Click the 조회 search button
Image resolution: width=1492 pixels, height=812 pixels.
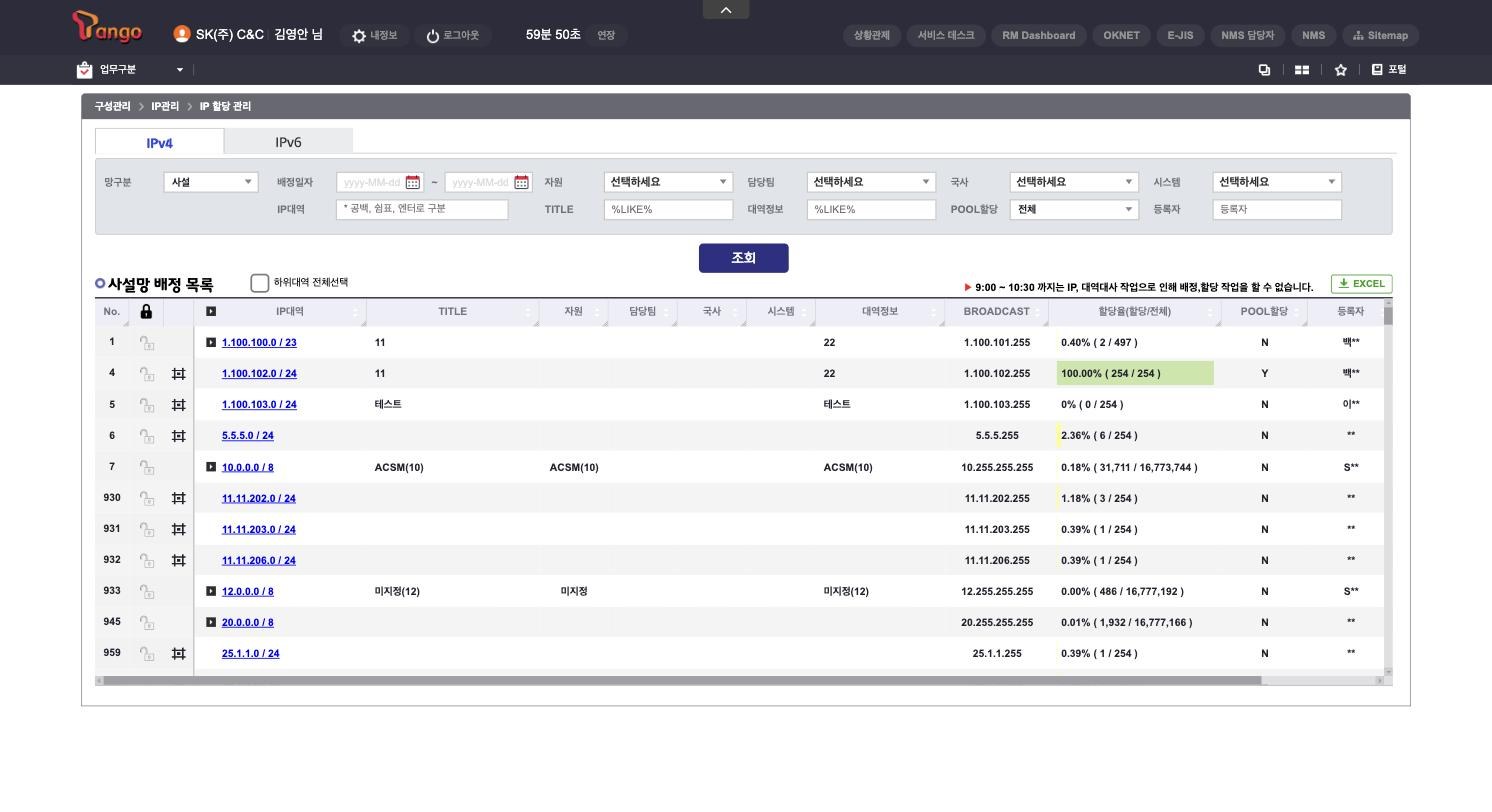point(743,258)
